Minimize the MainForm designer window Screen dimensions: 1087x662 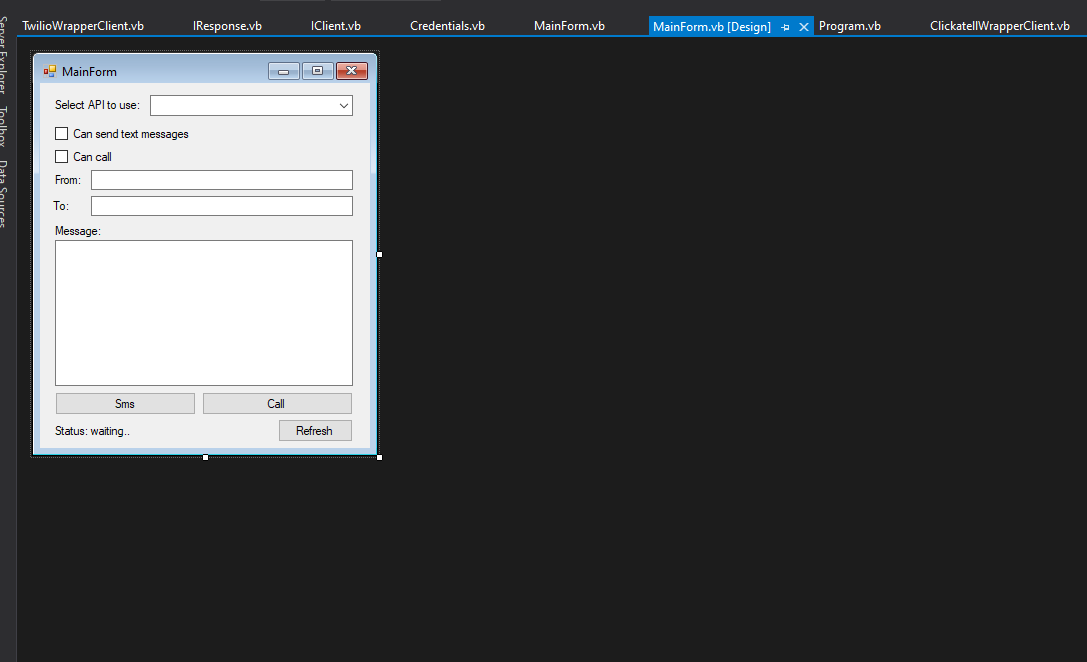pyautogui.click(x=284, y=71)
